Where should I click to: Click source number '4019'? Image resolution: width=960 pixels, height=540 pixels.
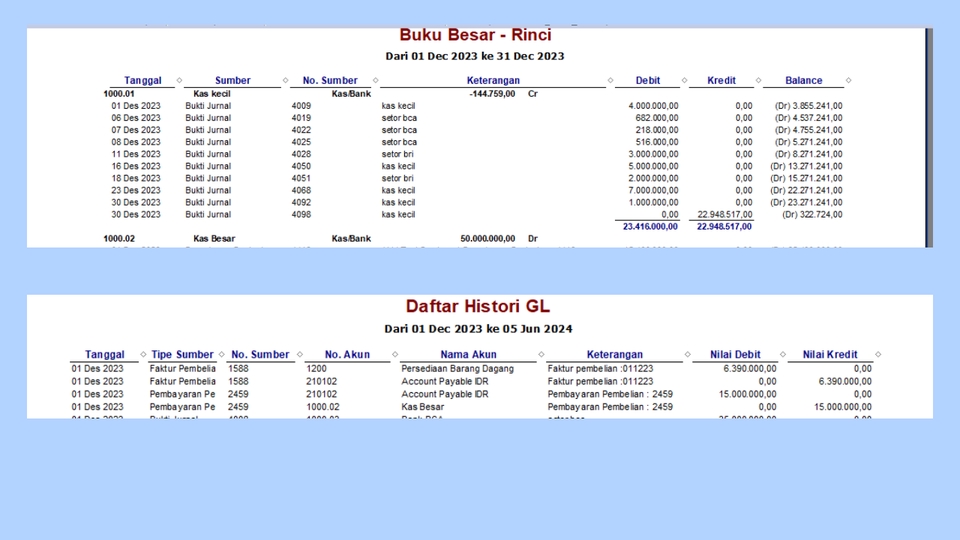click(x=301, y=118)
